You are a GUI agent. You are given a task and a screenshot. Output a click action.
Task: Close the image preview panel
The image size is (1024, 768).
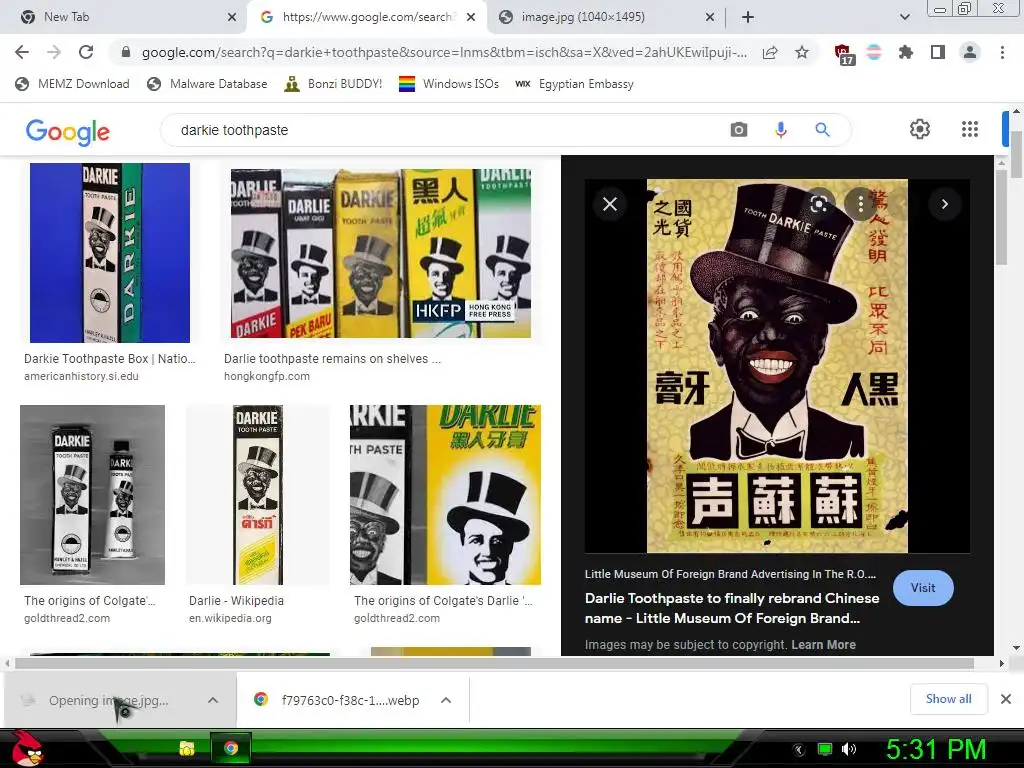610,204
